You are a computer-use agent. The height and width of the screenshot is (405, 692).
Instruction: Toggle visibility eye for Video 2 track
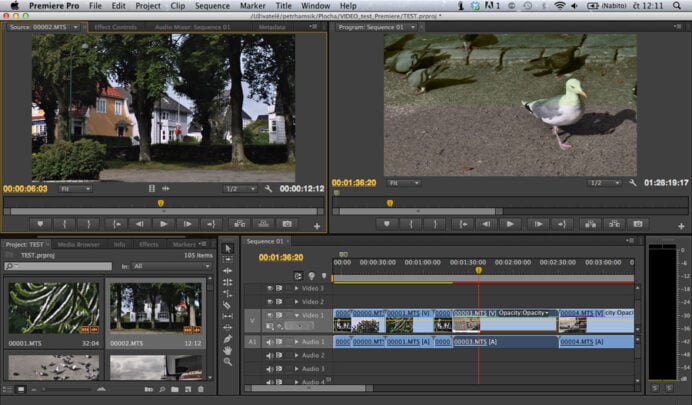269,301
